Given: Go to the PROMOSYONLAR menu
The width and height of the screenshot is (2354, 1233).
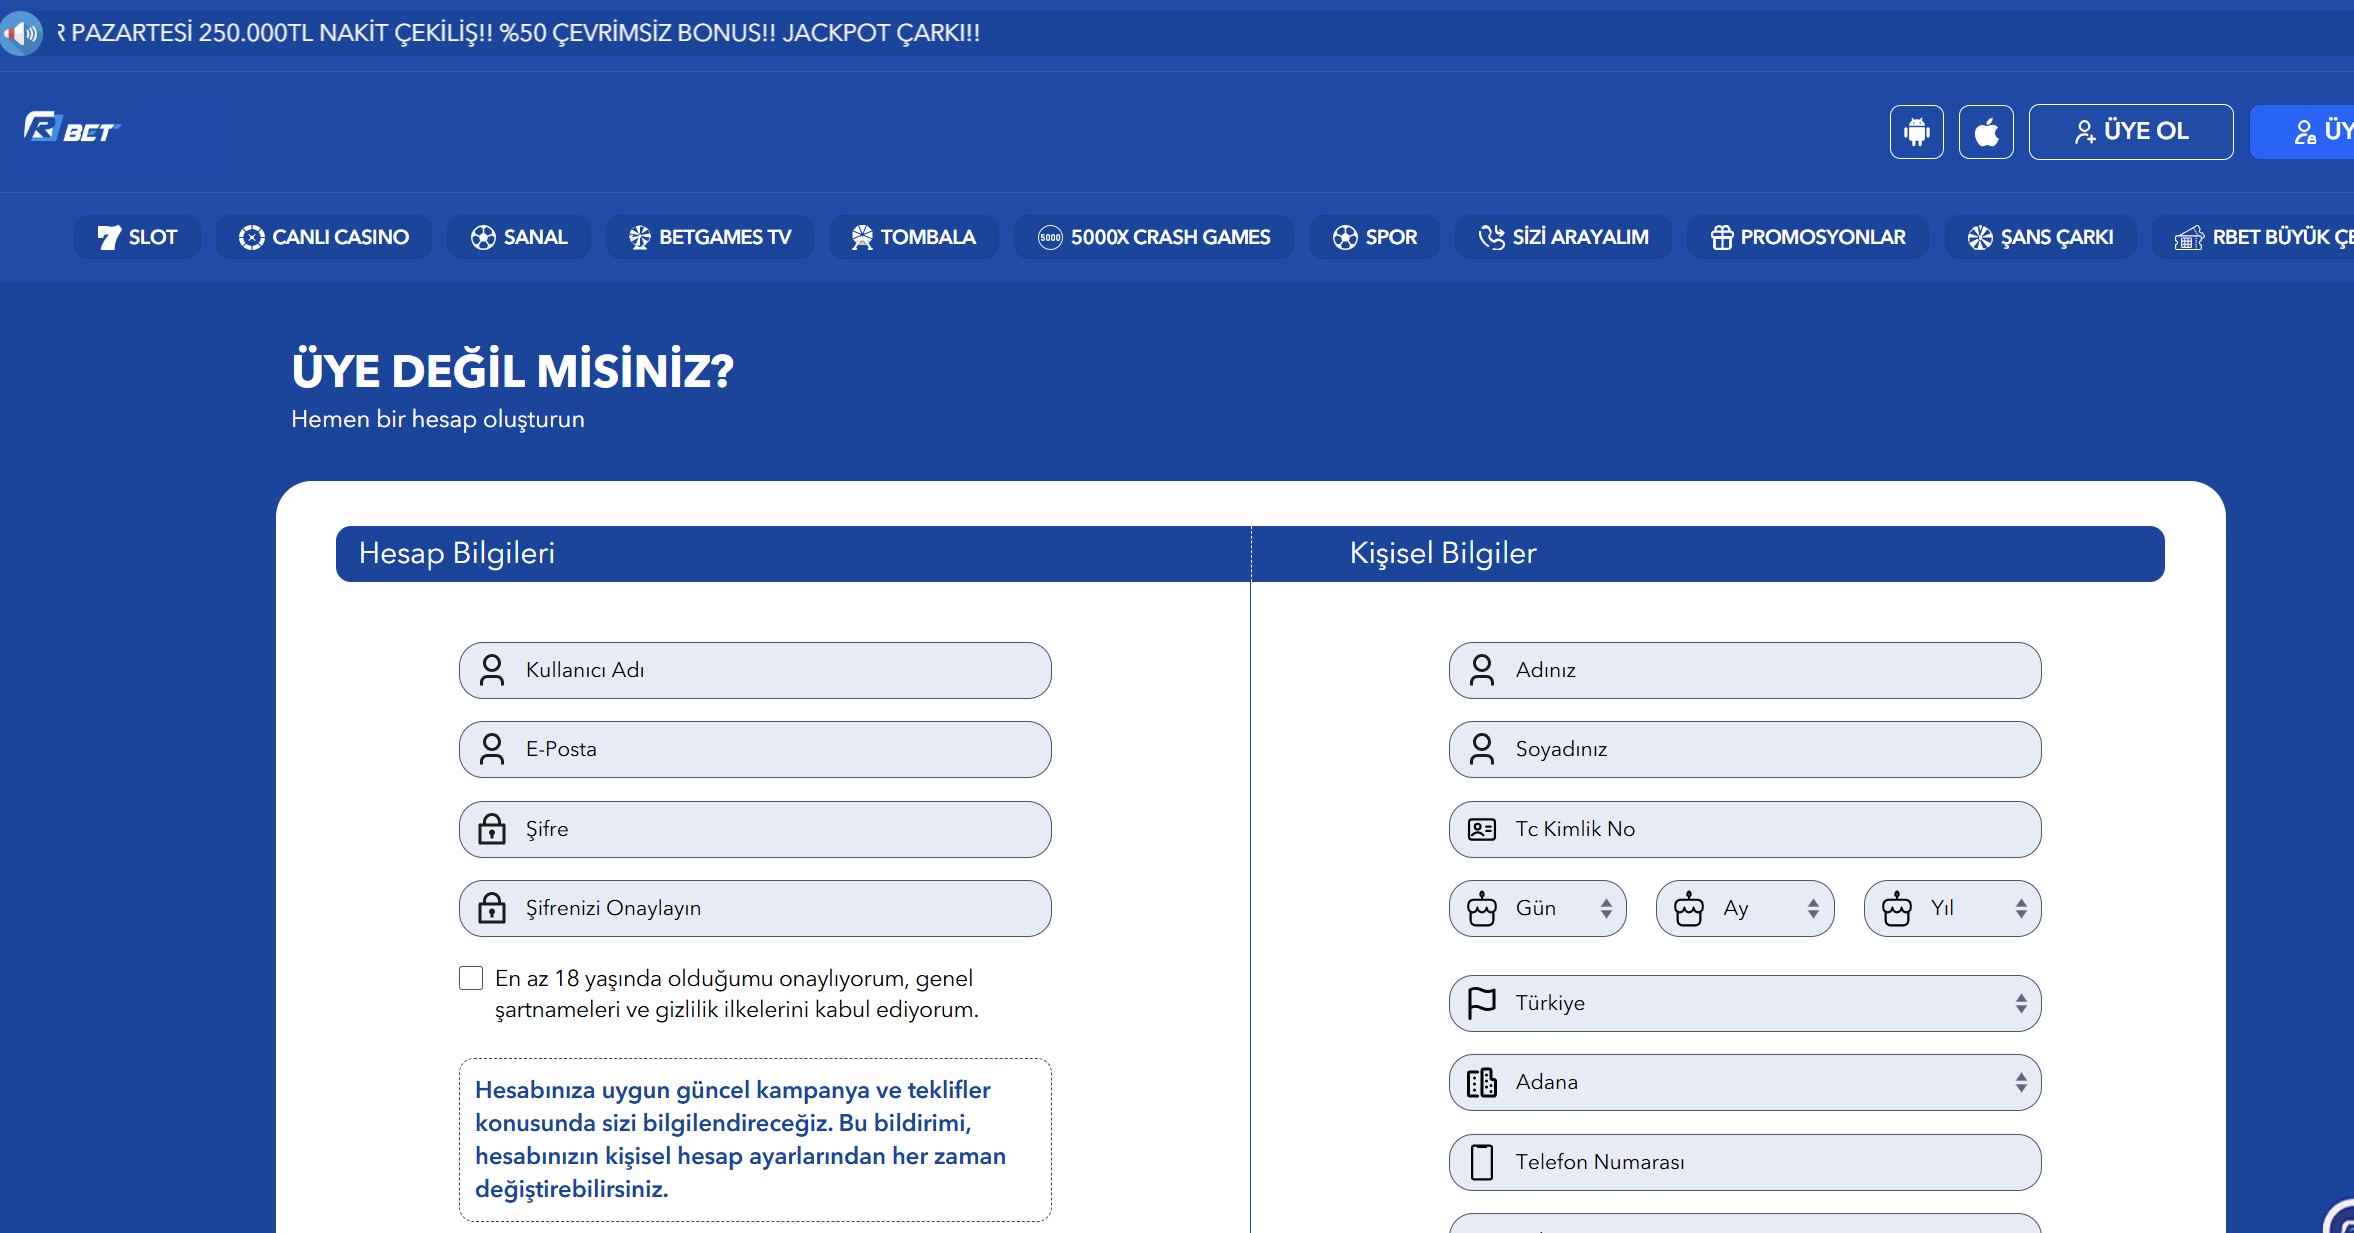Looking at the screenshot, I should [1807, 237].
